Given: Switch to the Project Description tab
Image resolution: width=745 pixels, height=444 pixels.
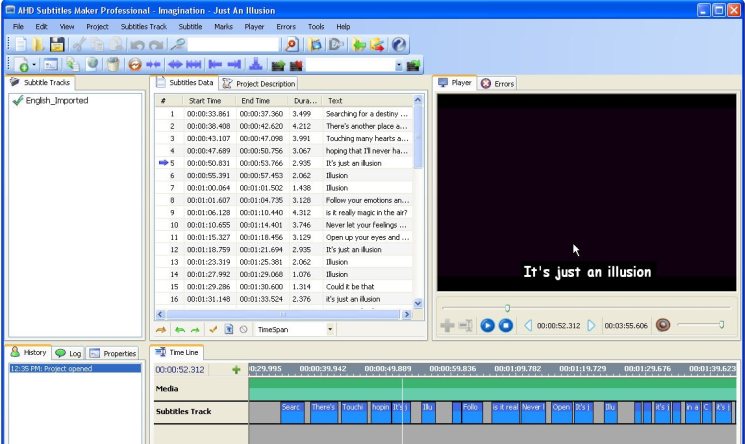Looking at the screenshot, I should tap(259, 84).
